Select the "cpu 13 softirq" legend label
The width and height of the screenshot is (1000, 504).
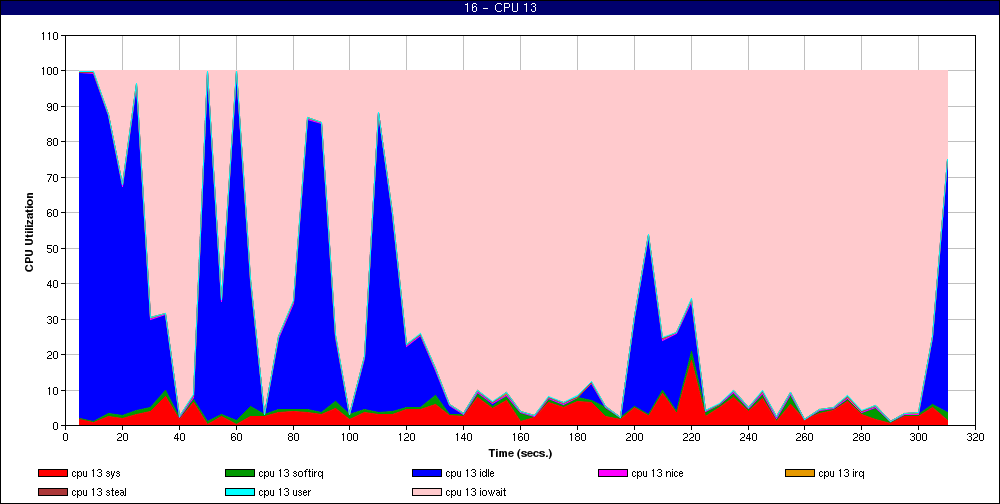pos(296,473)
